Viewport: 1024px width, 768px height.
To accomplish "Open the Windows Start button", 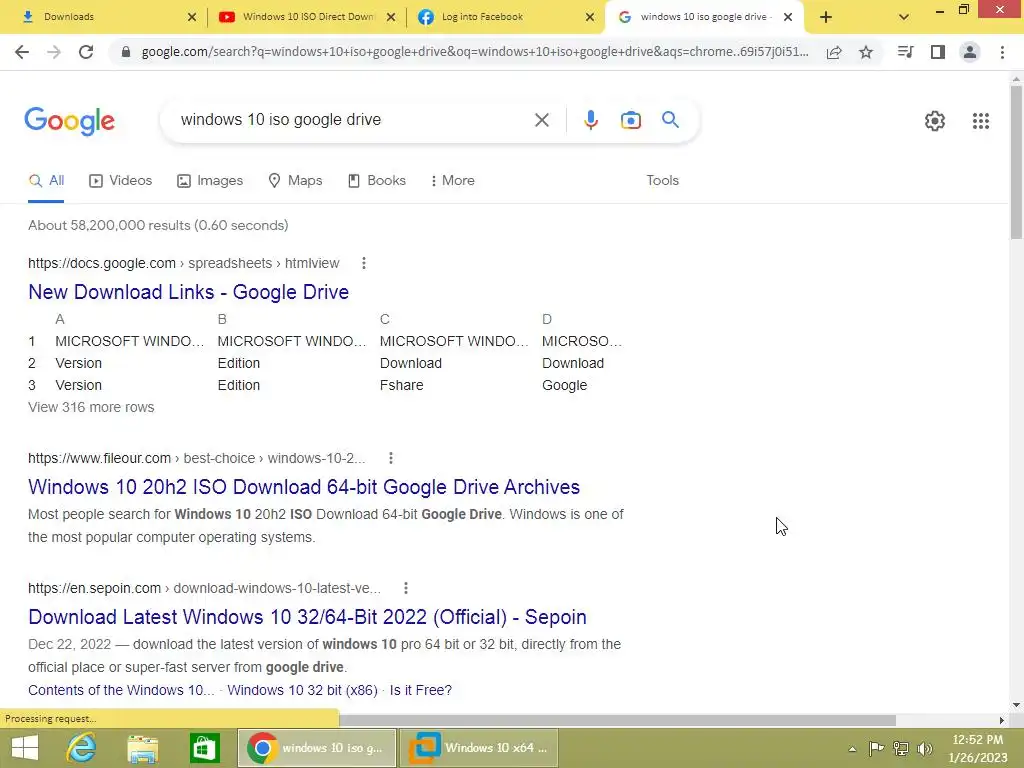I will click(25, 748).
